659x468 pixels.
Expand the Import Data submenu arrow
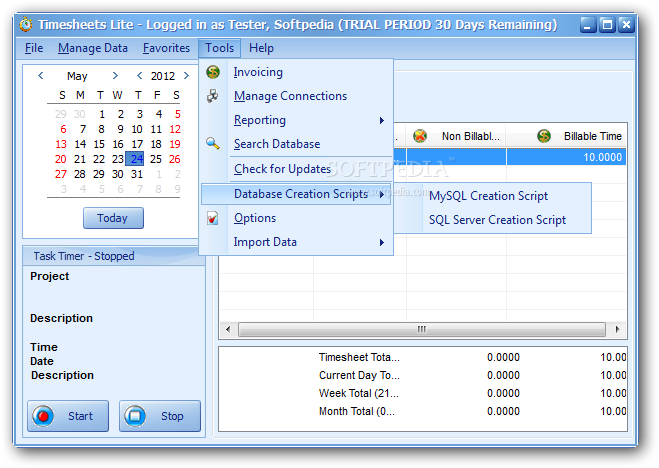(x=382, y=242)
